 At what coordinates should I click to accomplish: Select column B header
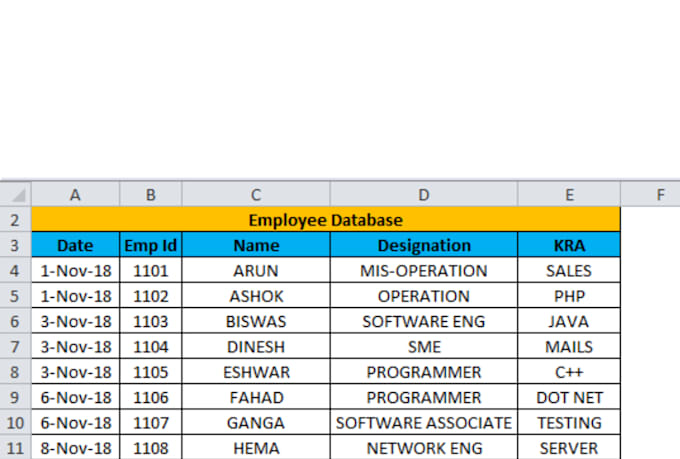click(150, 195)
